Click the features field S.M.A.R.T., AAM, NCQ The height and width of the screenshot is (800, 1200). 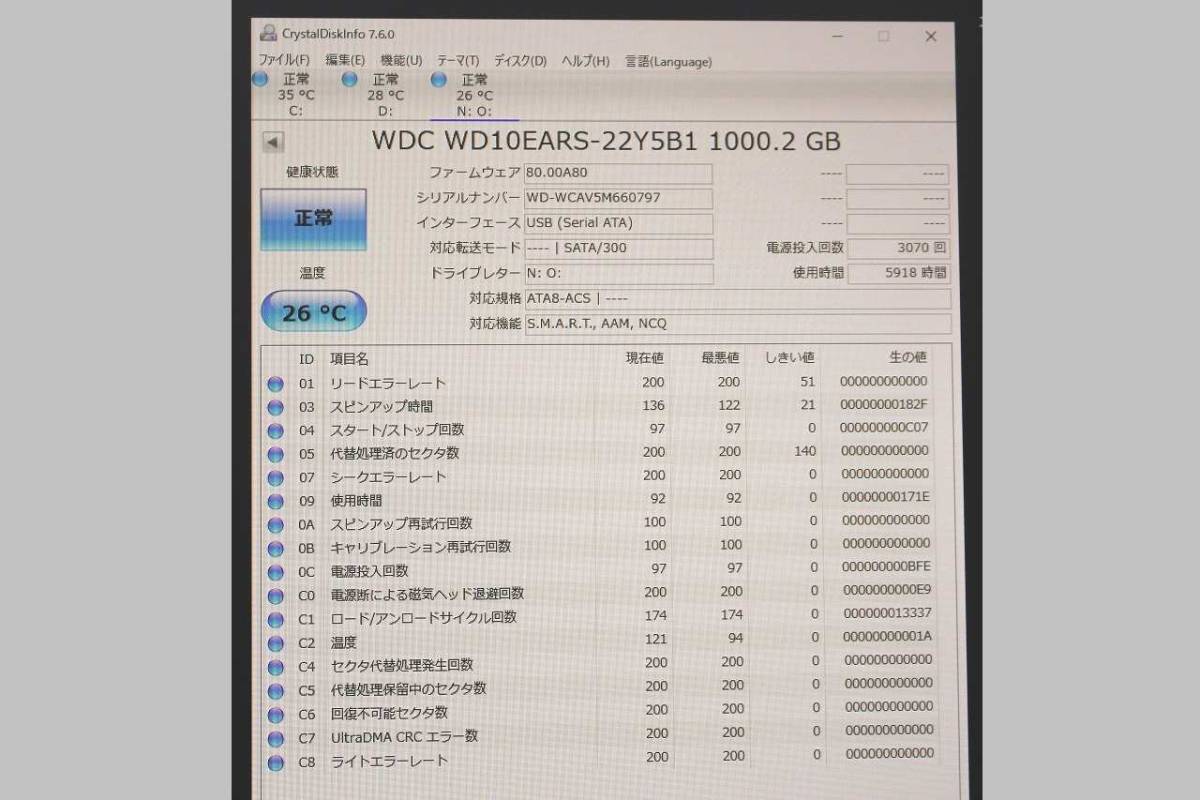pos(737,323)
